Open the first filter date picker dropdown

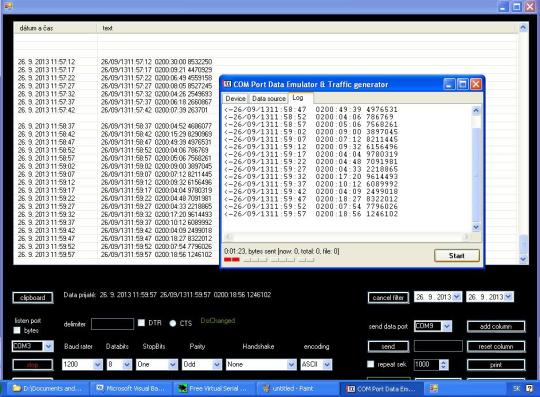[x=457, y=297]
